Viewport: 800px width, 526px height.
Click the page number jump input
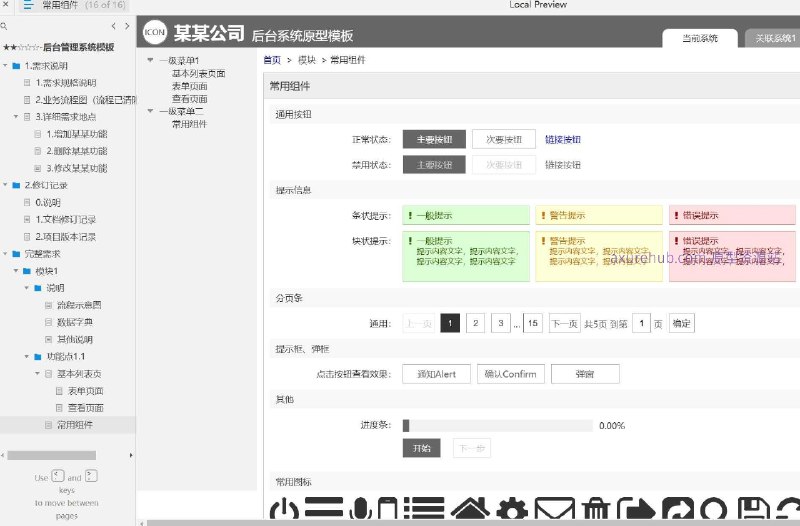click(x=641, y=323)
